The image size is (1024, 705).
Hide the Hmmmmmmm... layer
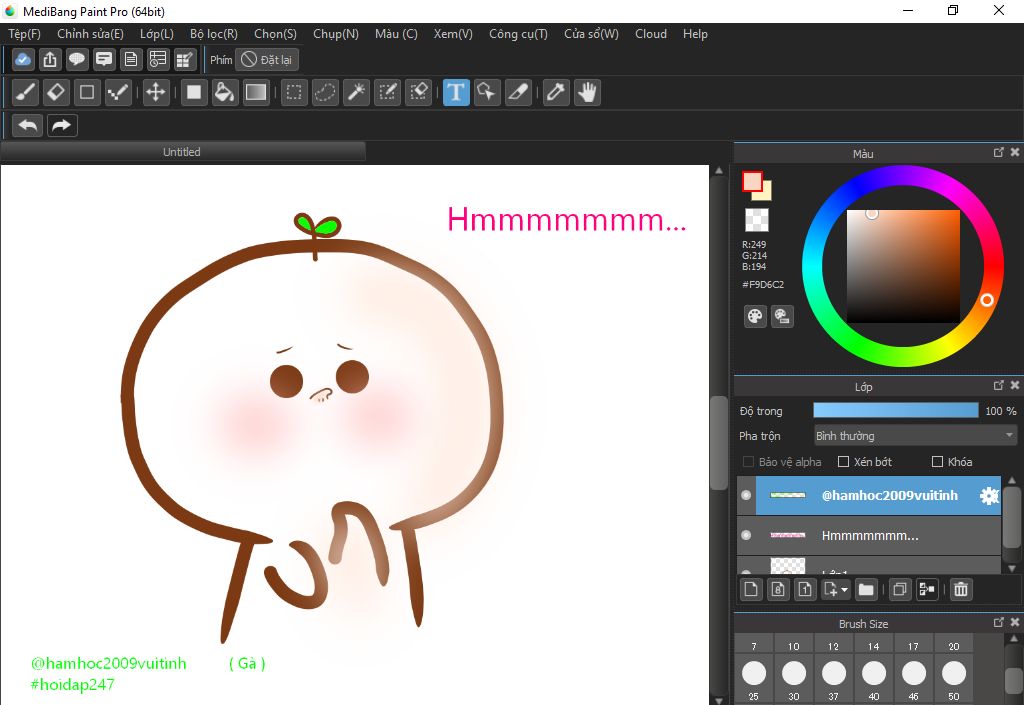coord(746,535)
